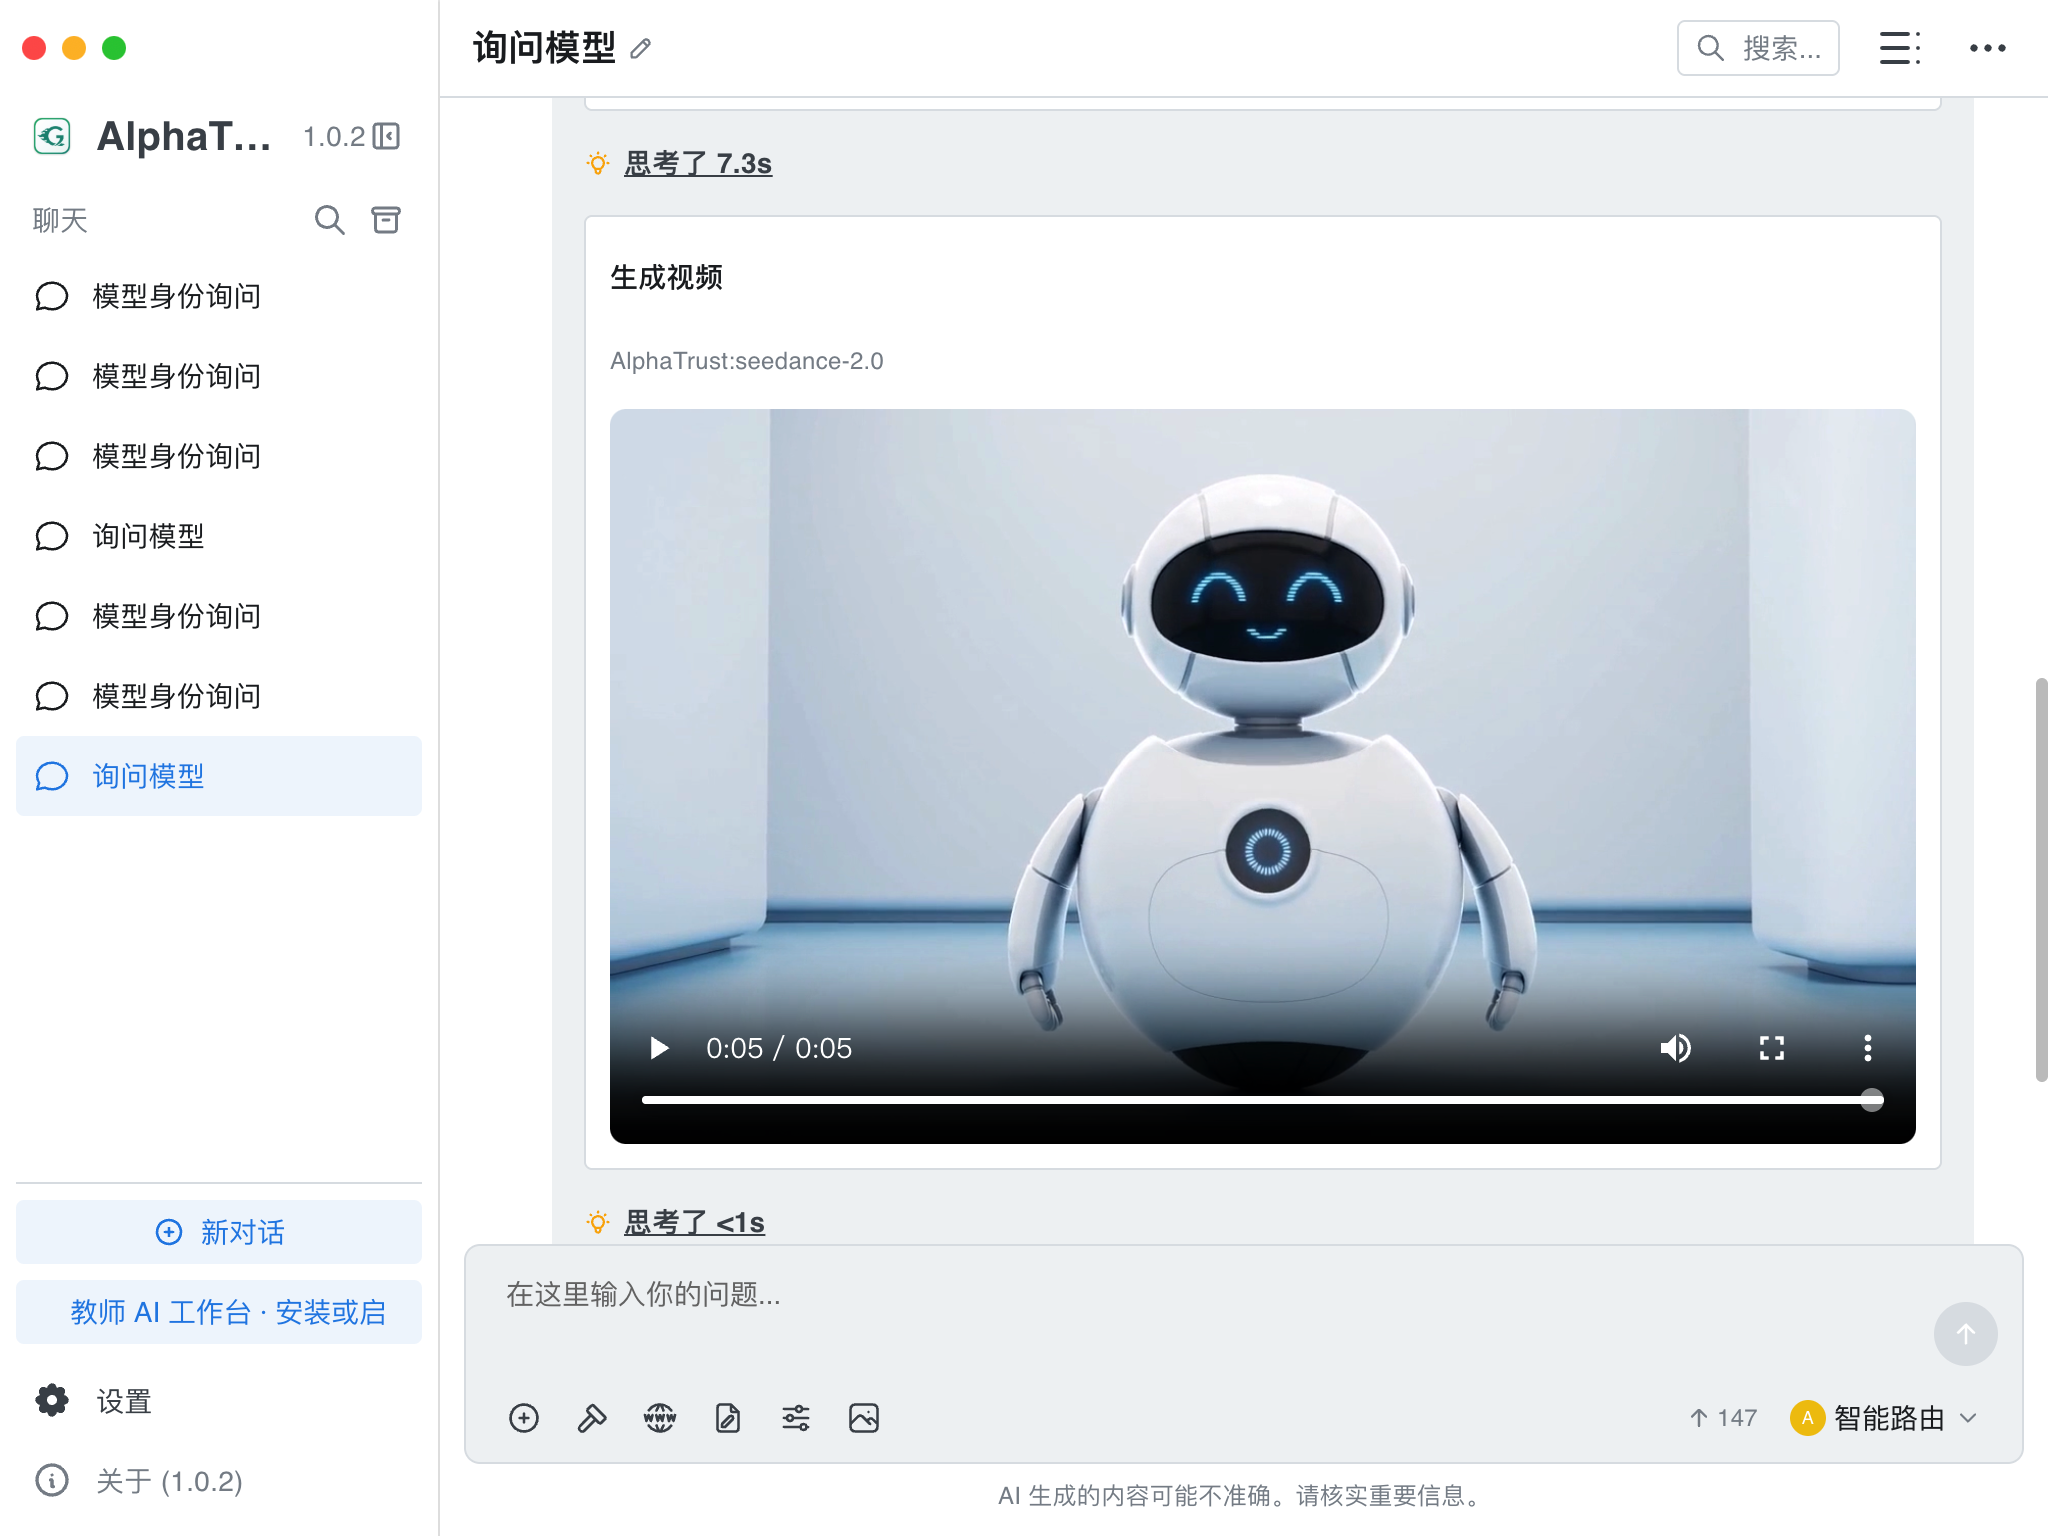The width and height of the screenshot is (2048, 1536).
Task: Expand the 思考了 <1s reasoning
Action: pos(694,1222)
